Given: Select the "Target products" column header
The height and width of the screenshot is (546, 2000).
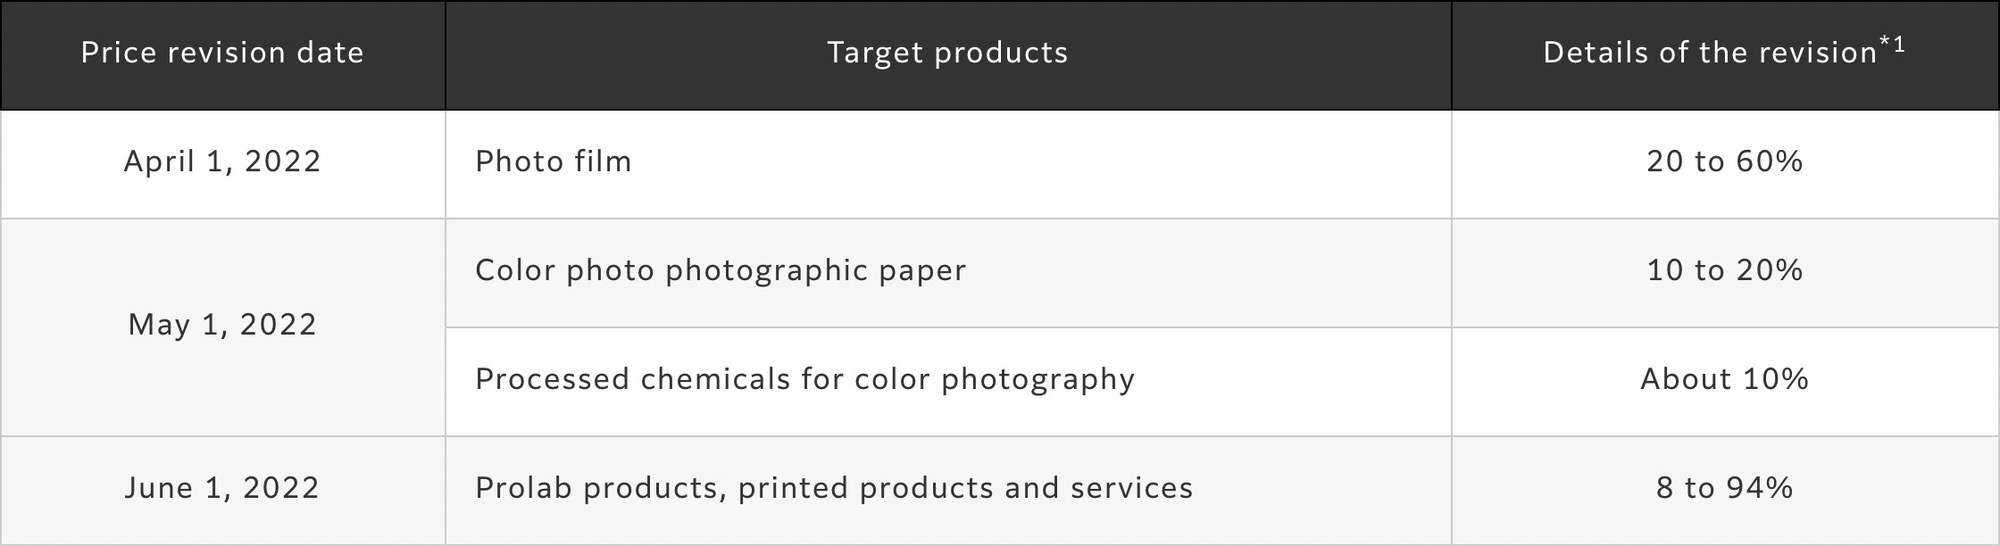Looking at the screenshot, I should (947, 53).
